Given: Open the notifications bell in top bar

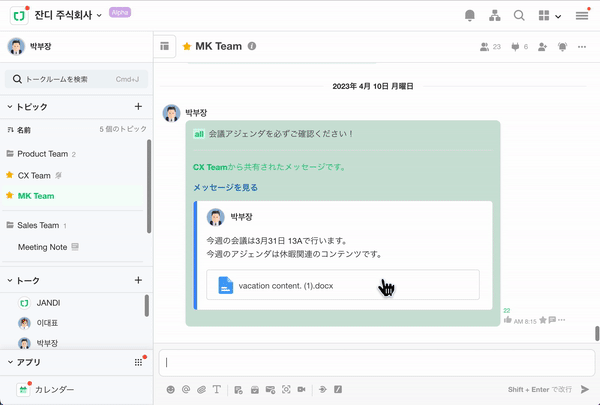Looking at the screenshot, I should [x=470, y=16].
